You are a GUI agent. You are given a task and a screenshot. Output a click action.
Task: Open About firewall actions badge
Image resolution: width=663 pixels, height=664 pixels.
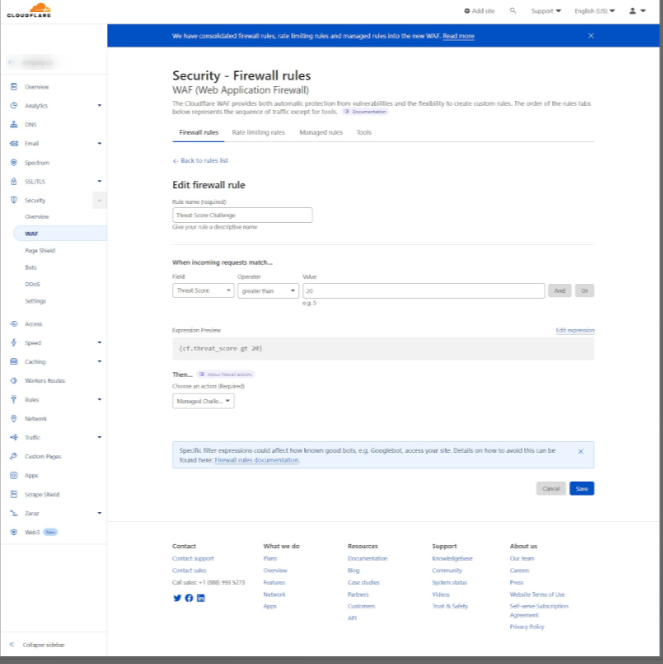(x=225, y=374)
